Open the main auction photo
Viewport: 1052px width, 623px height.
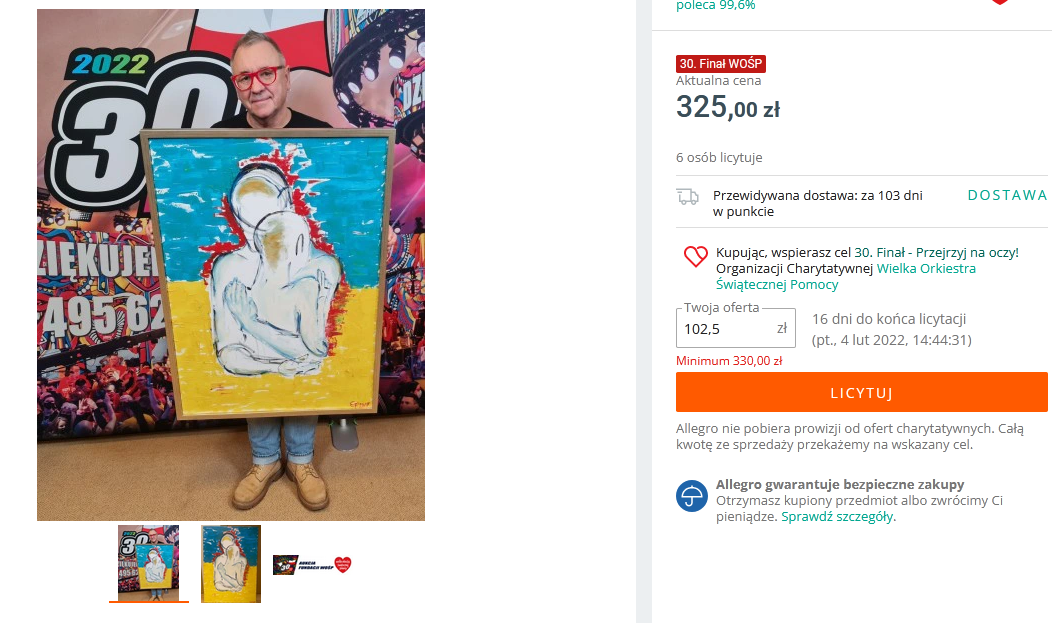[x=231, y=265]
